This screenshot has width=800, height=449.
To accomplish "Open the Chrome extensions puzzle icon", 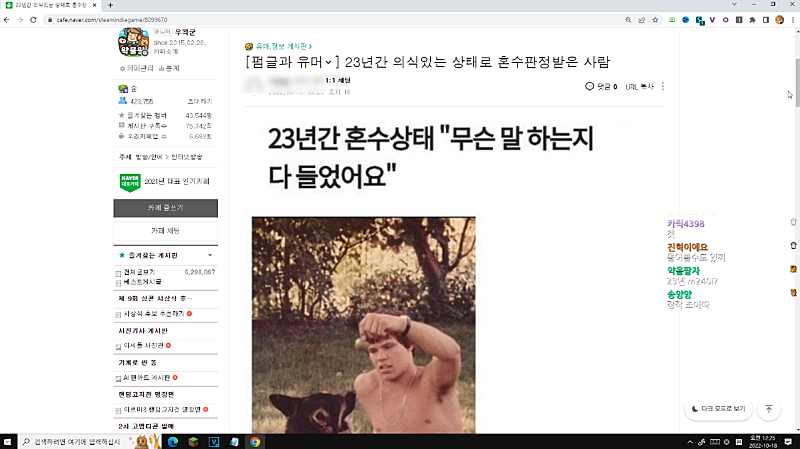I will tap(753, 20).
